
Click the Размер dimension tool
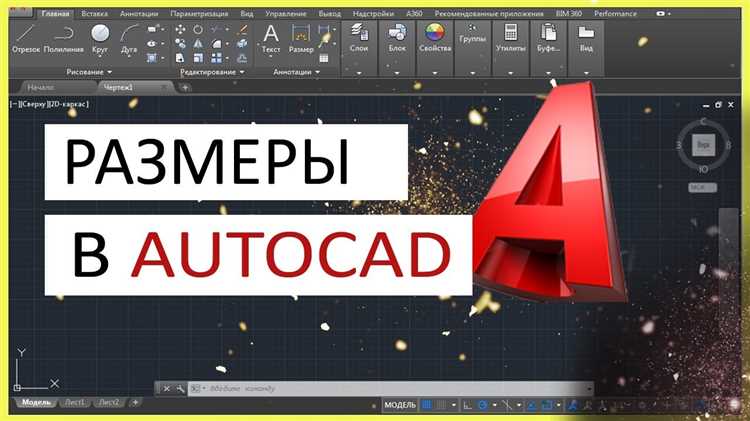[301, 39]
